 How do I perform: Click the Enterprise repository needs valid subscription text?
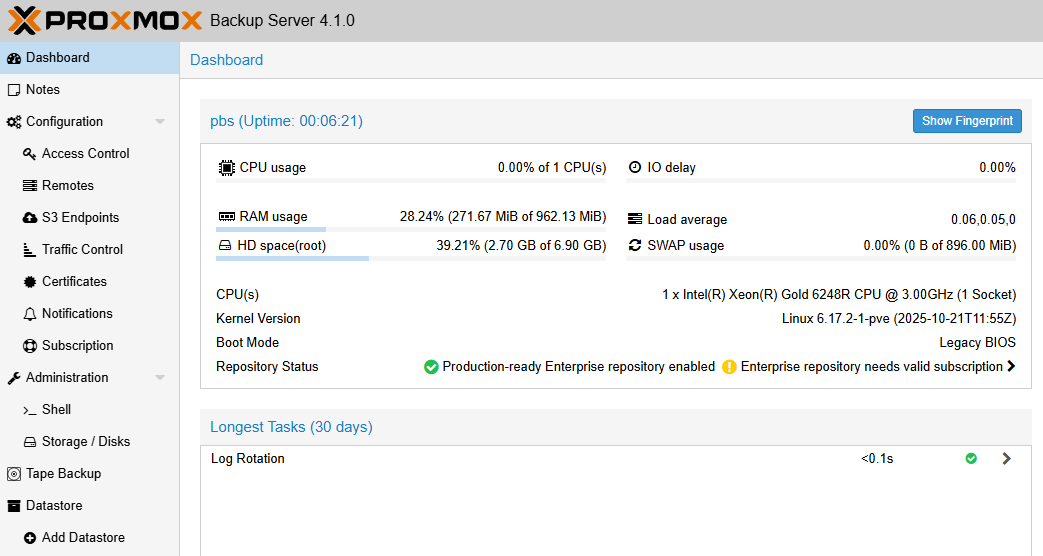tap(871, 366)
